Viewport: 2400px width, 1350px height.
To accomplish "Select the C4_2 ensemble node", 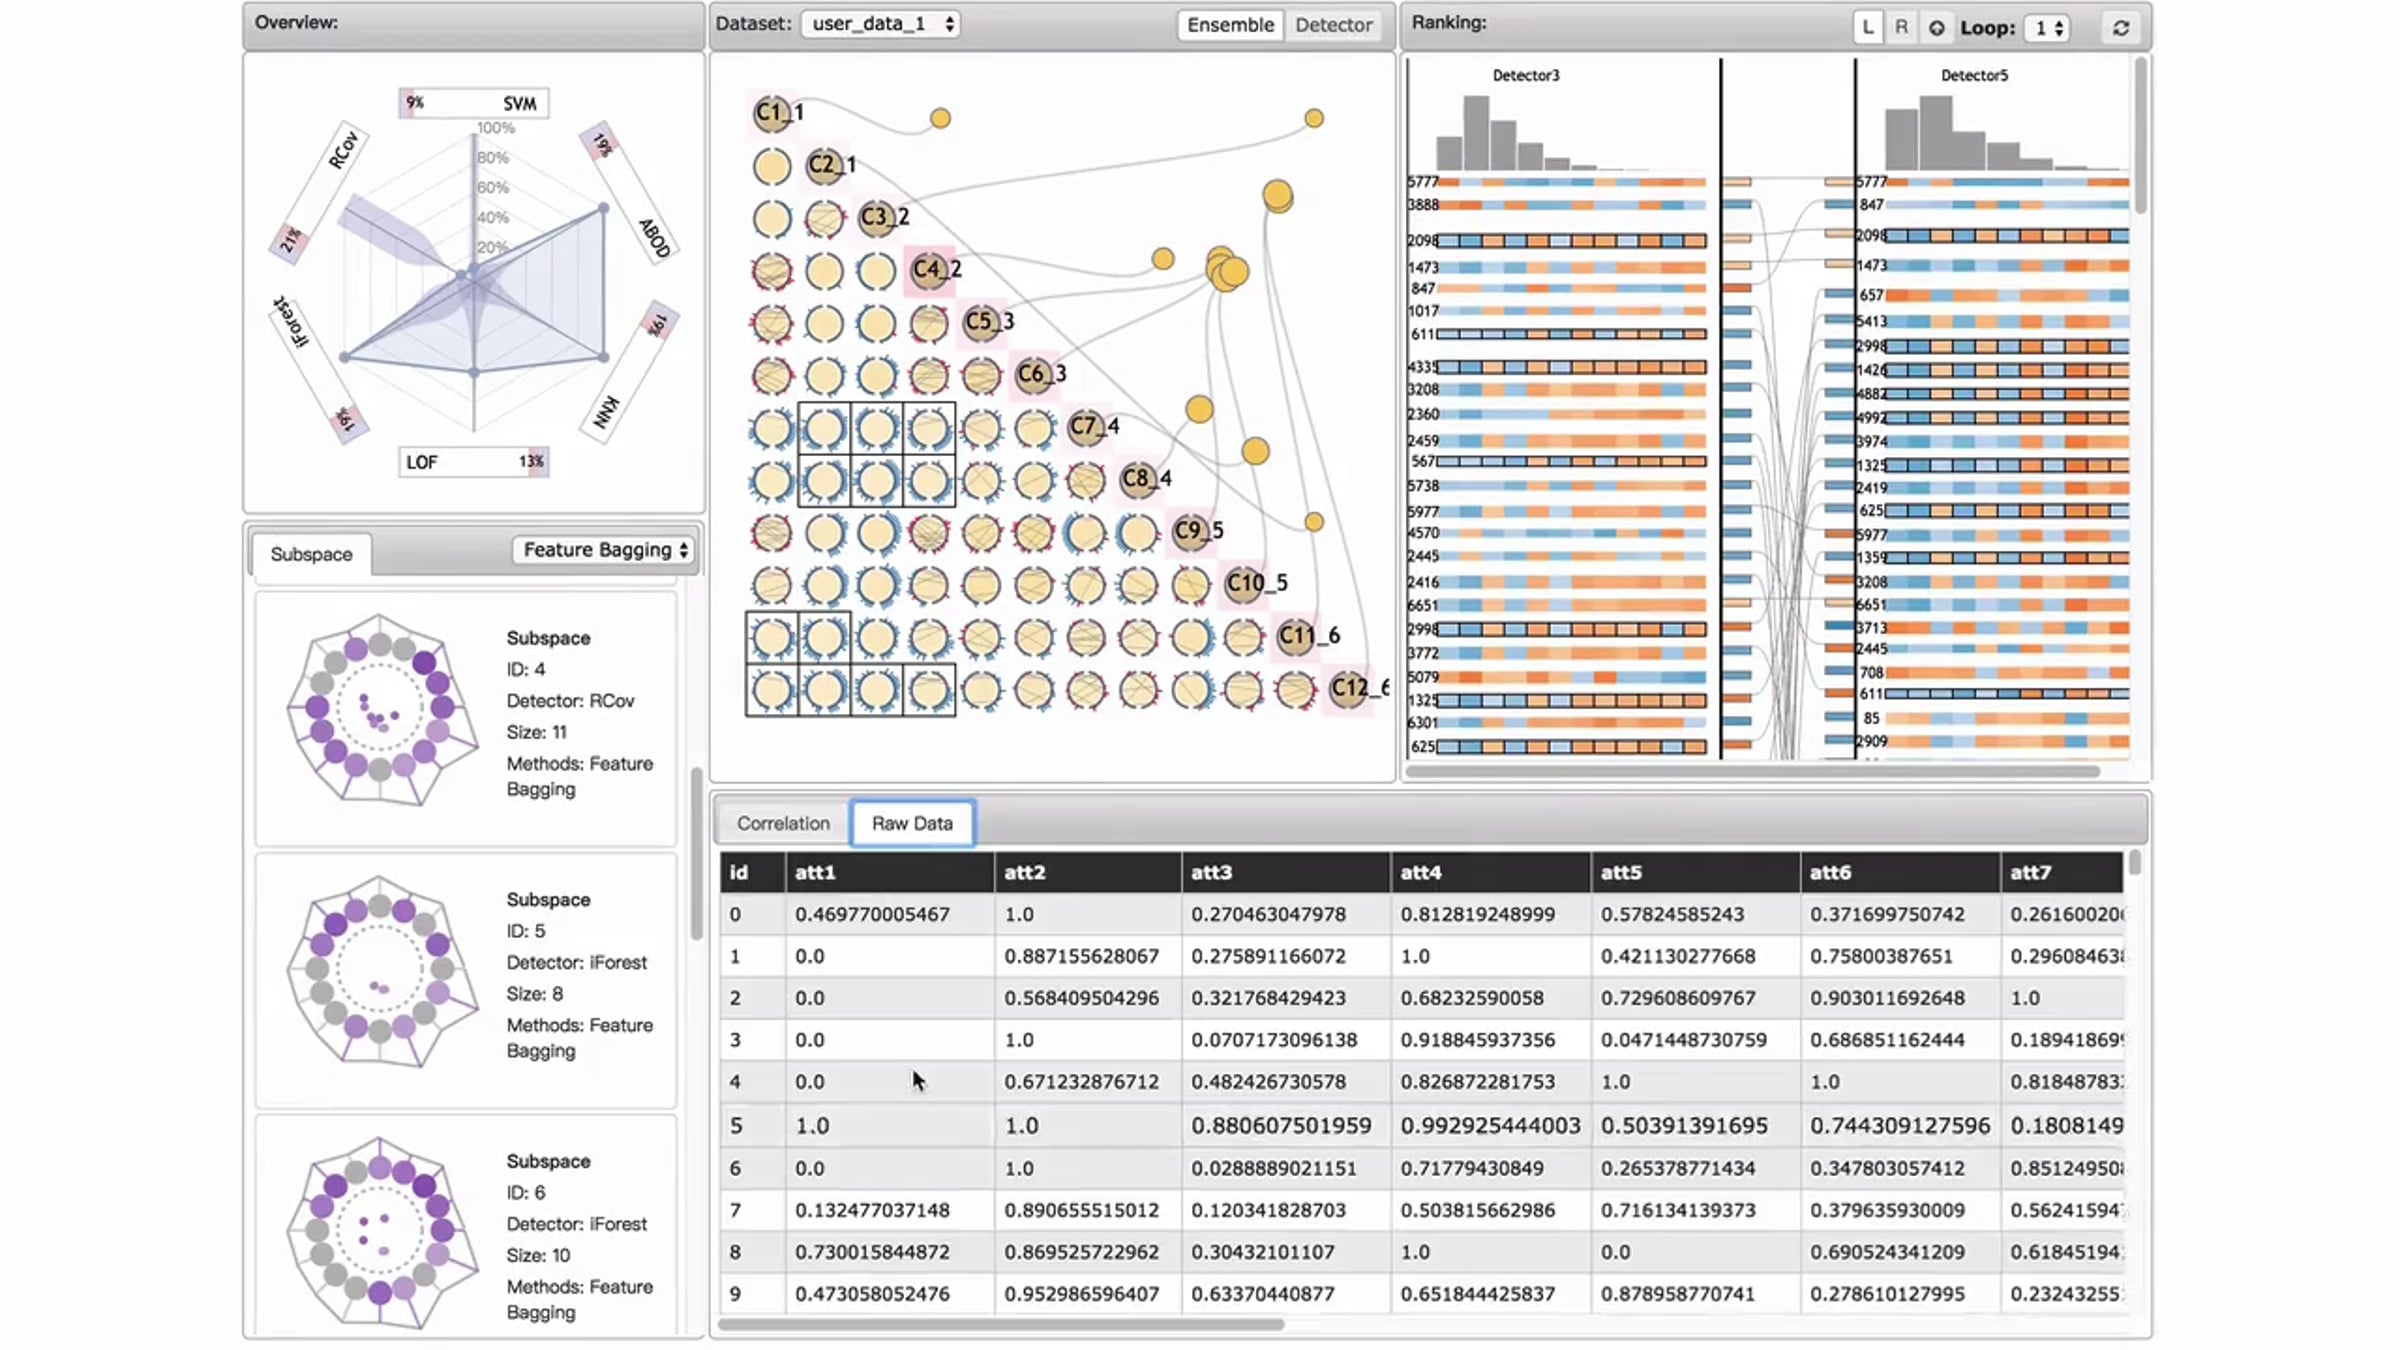I will click(928, 270).
